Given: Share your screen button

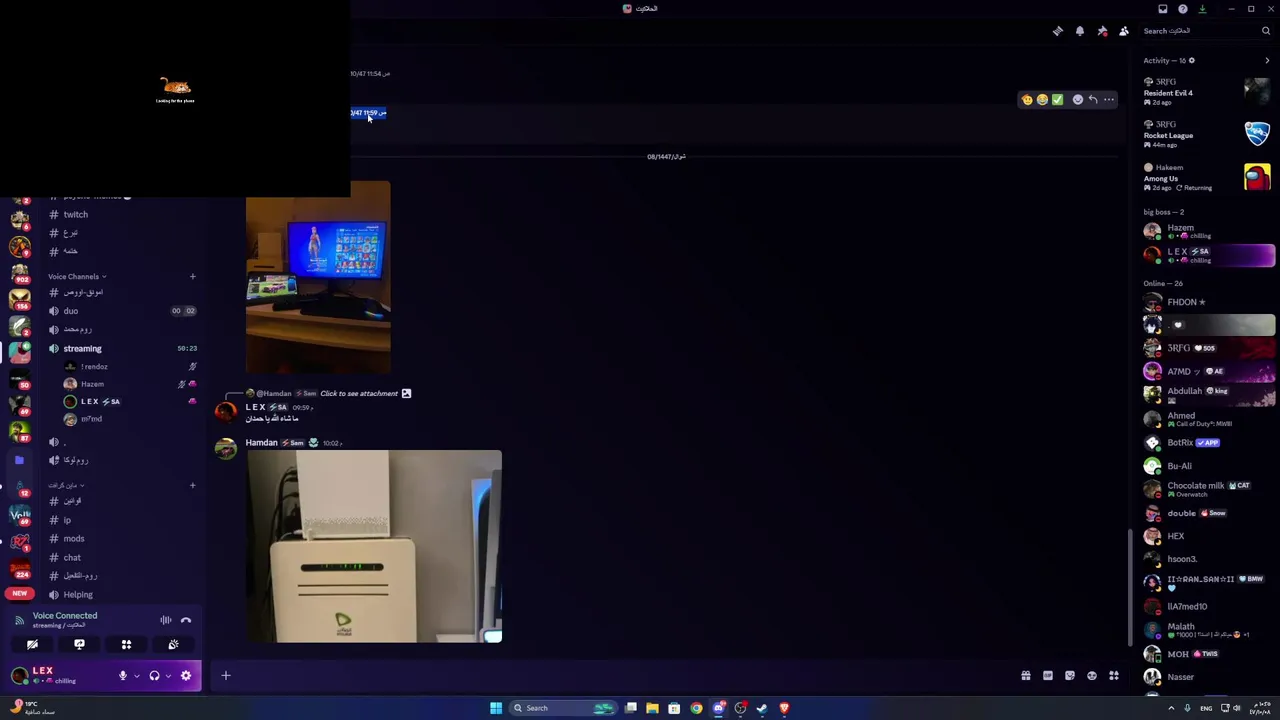Looking at the screenshot, I should (79, 645).
